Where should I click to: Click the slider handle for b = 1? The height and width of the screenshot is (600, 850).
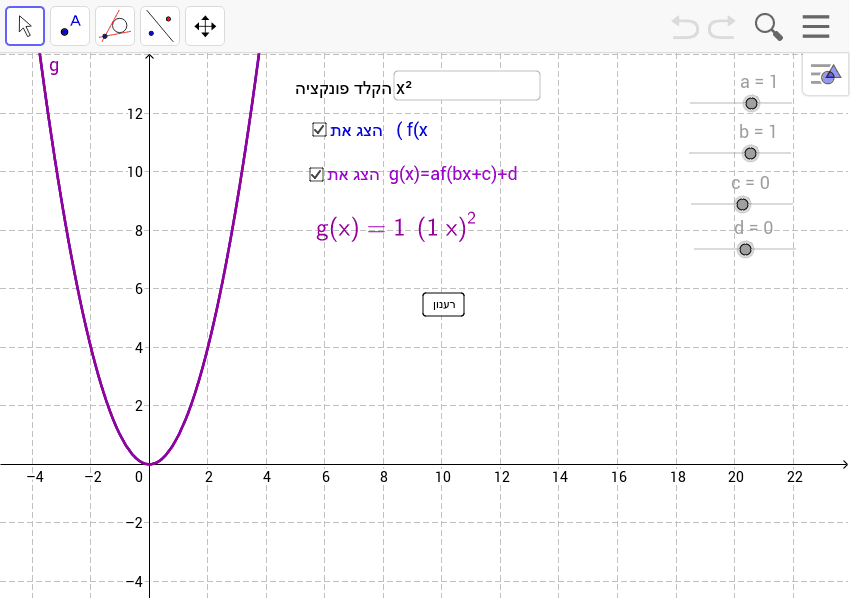coord(750,153)
